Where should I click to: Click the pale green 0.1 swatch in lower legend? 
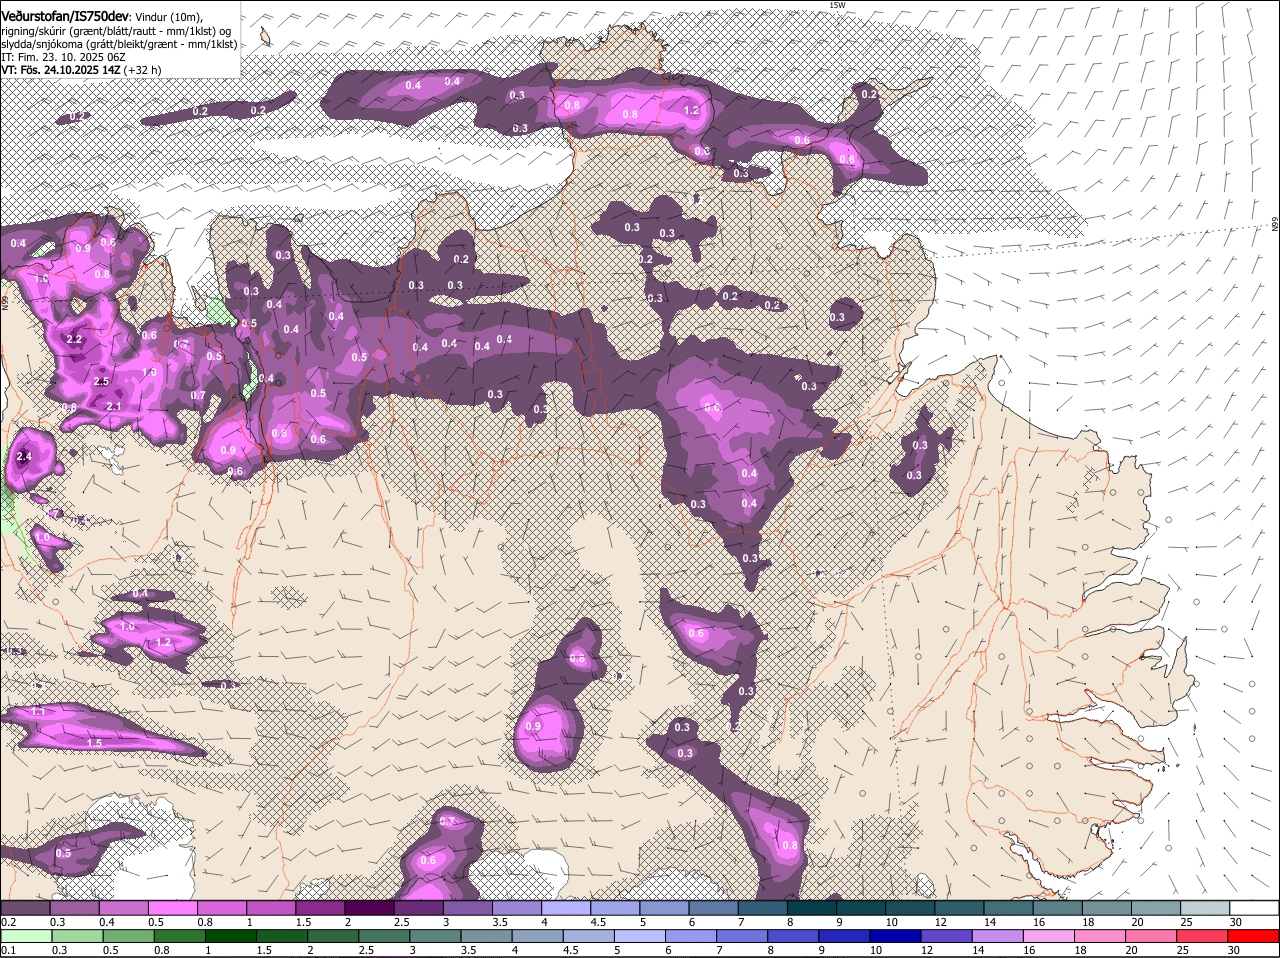tap(25, 936)
